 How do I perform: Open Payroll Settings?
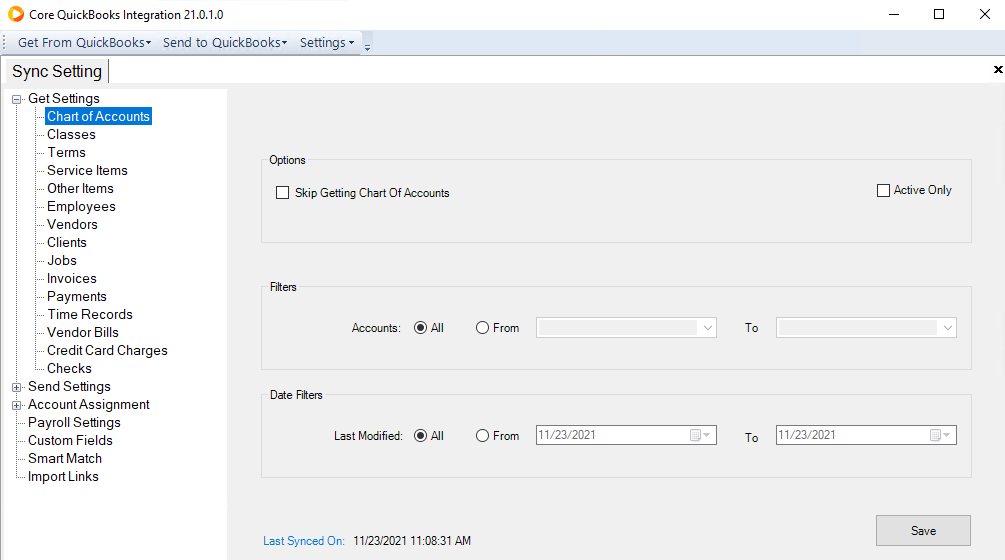[74, 422]
